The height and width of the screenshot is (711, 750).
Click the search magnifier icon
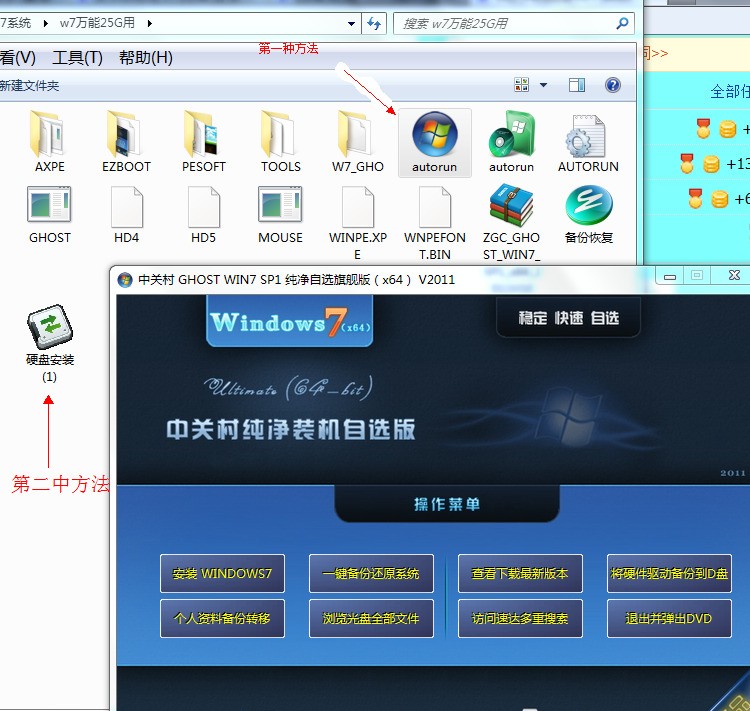coord(622,23)
